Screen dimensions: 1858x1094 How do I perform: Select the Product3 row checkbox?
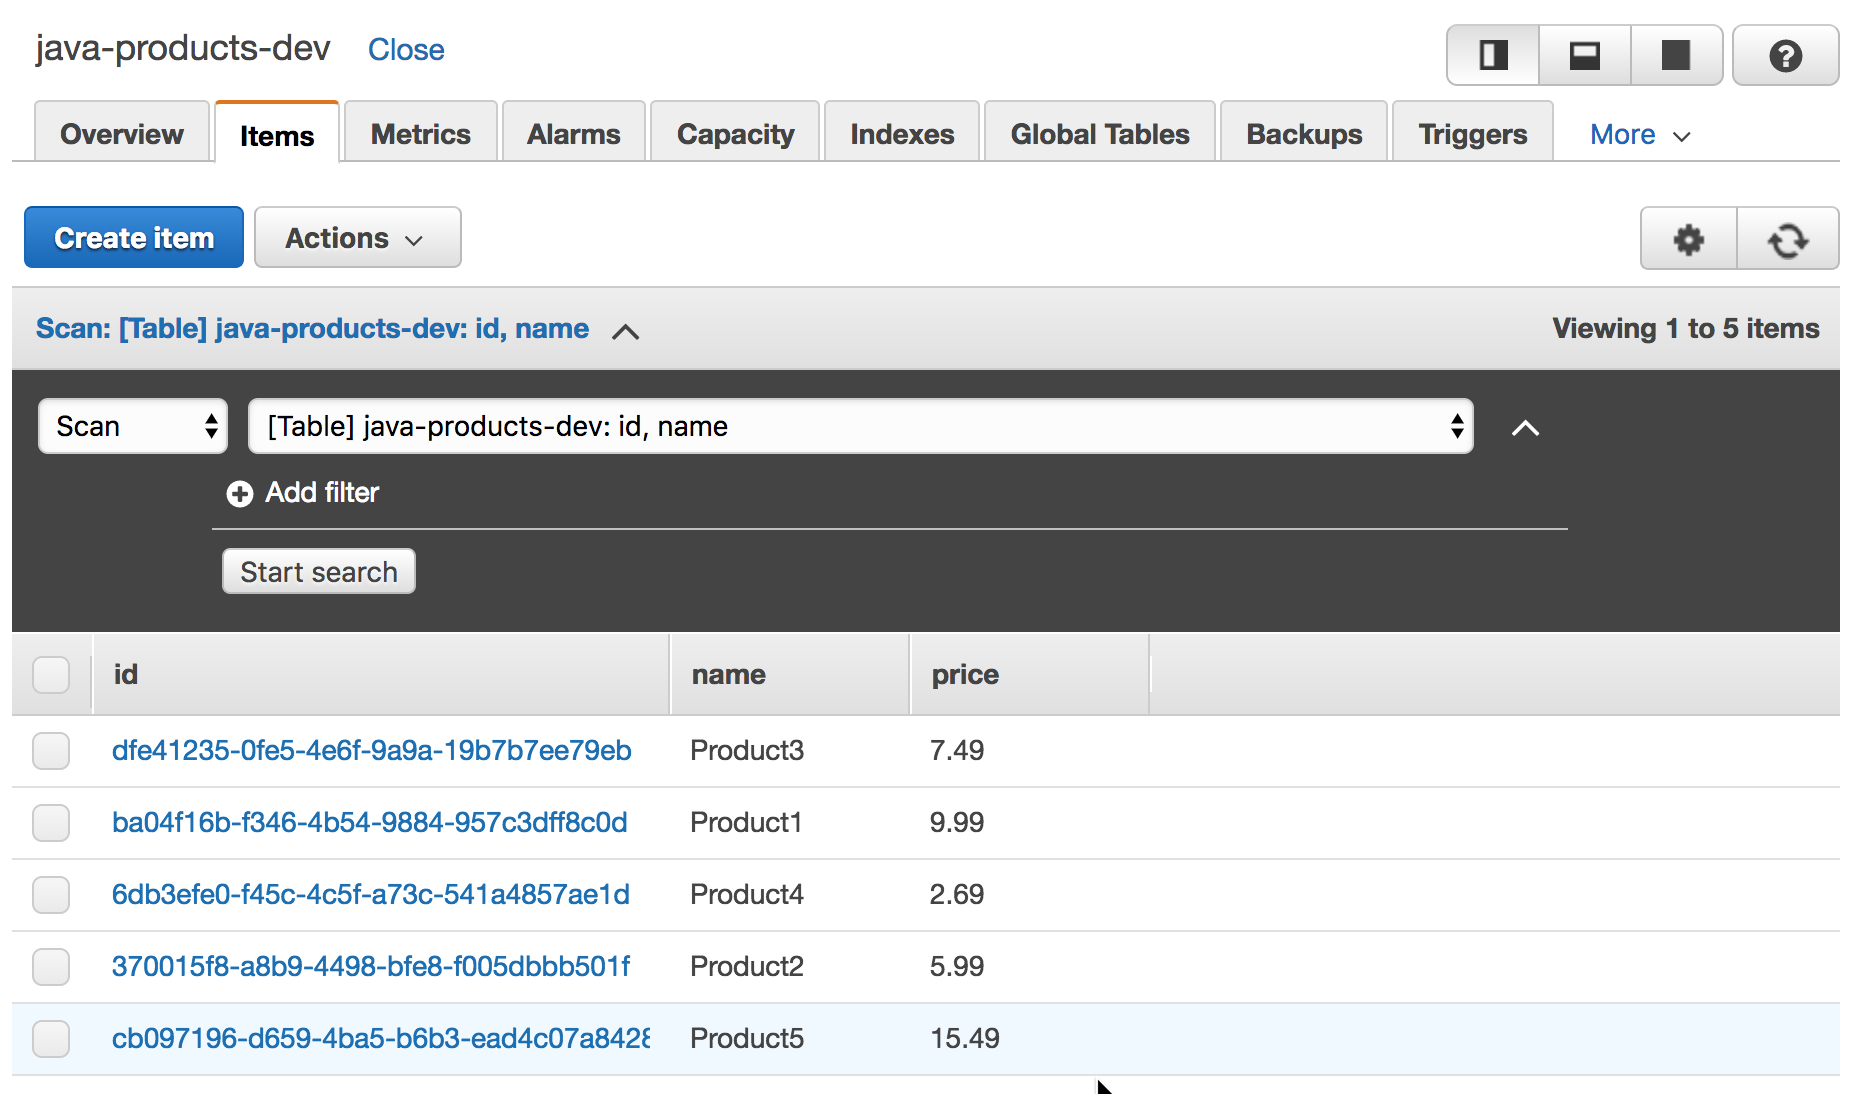[51, 751]
